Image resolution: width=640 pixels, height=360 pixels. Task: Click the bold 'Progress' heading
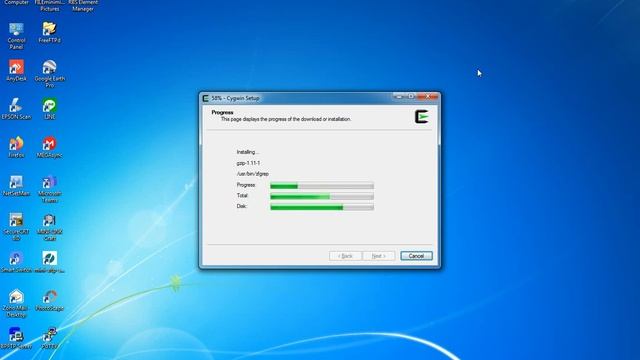(x=222, y=112)
